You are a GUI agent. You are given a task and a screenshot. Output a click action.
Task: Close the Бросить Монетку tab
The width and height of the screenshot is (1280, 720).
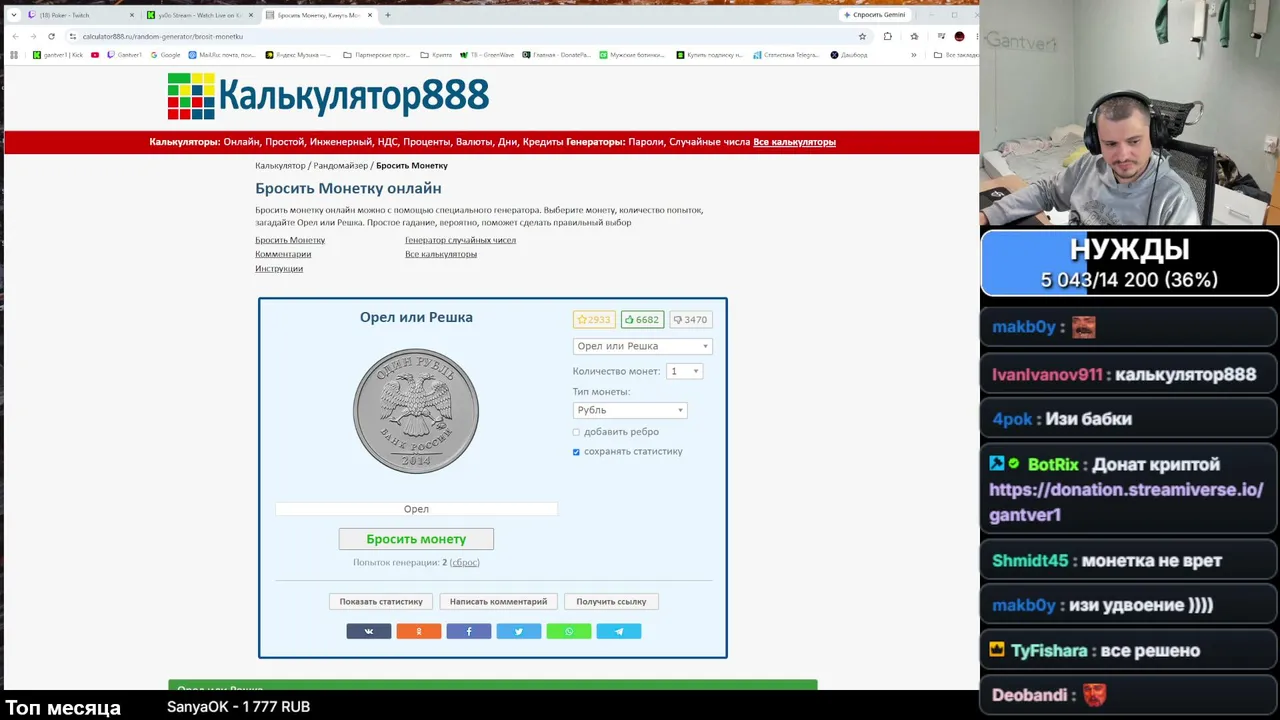[x=370, y=15]
